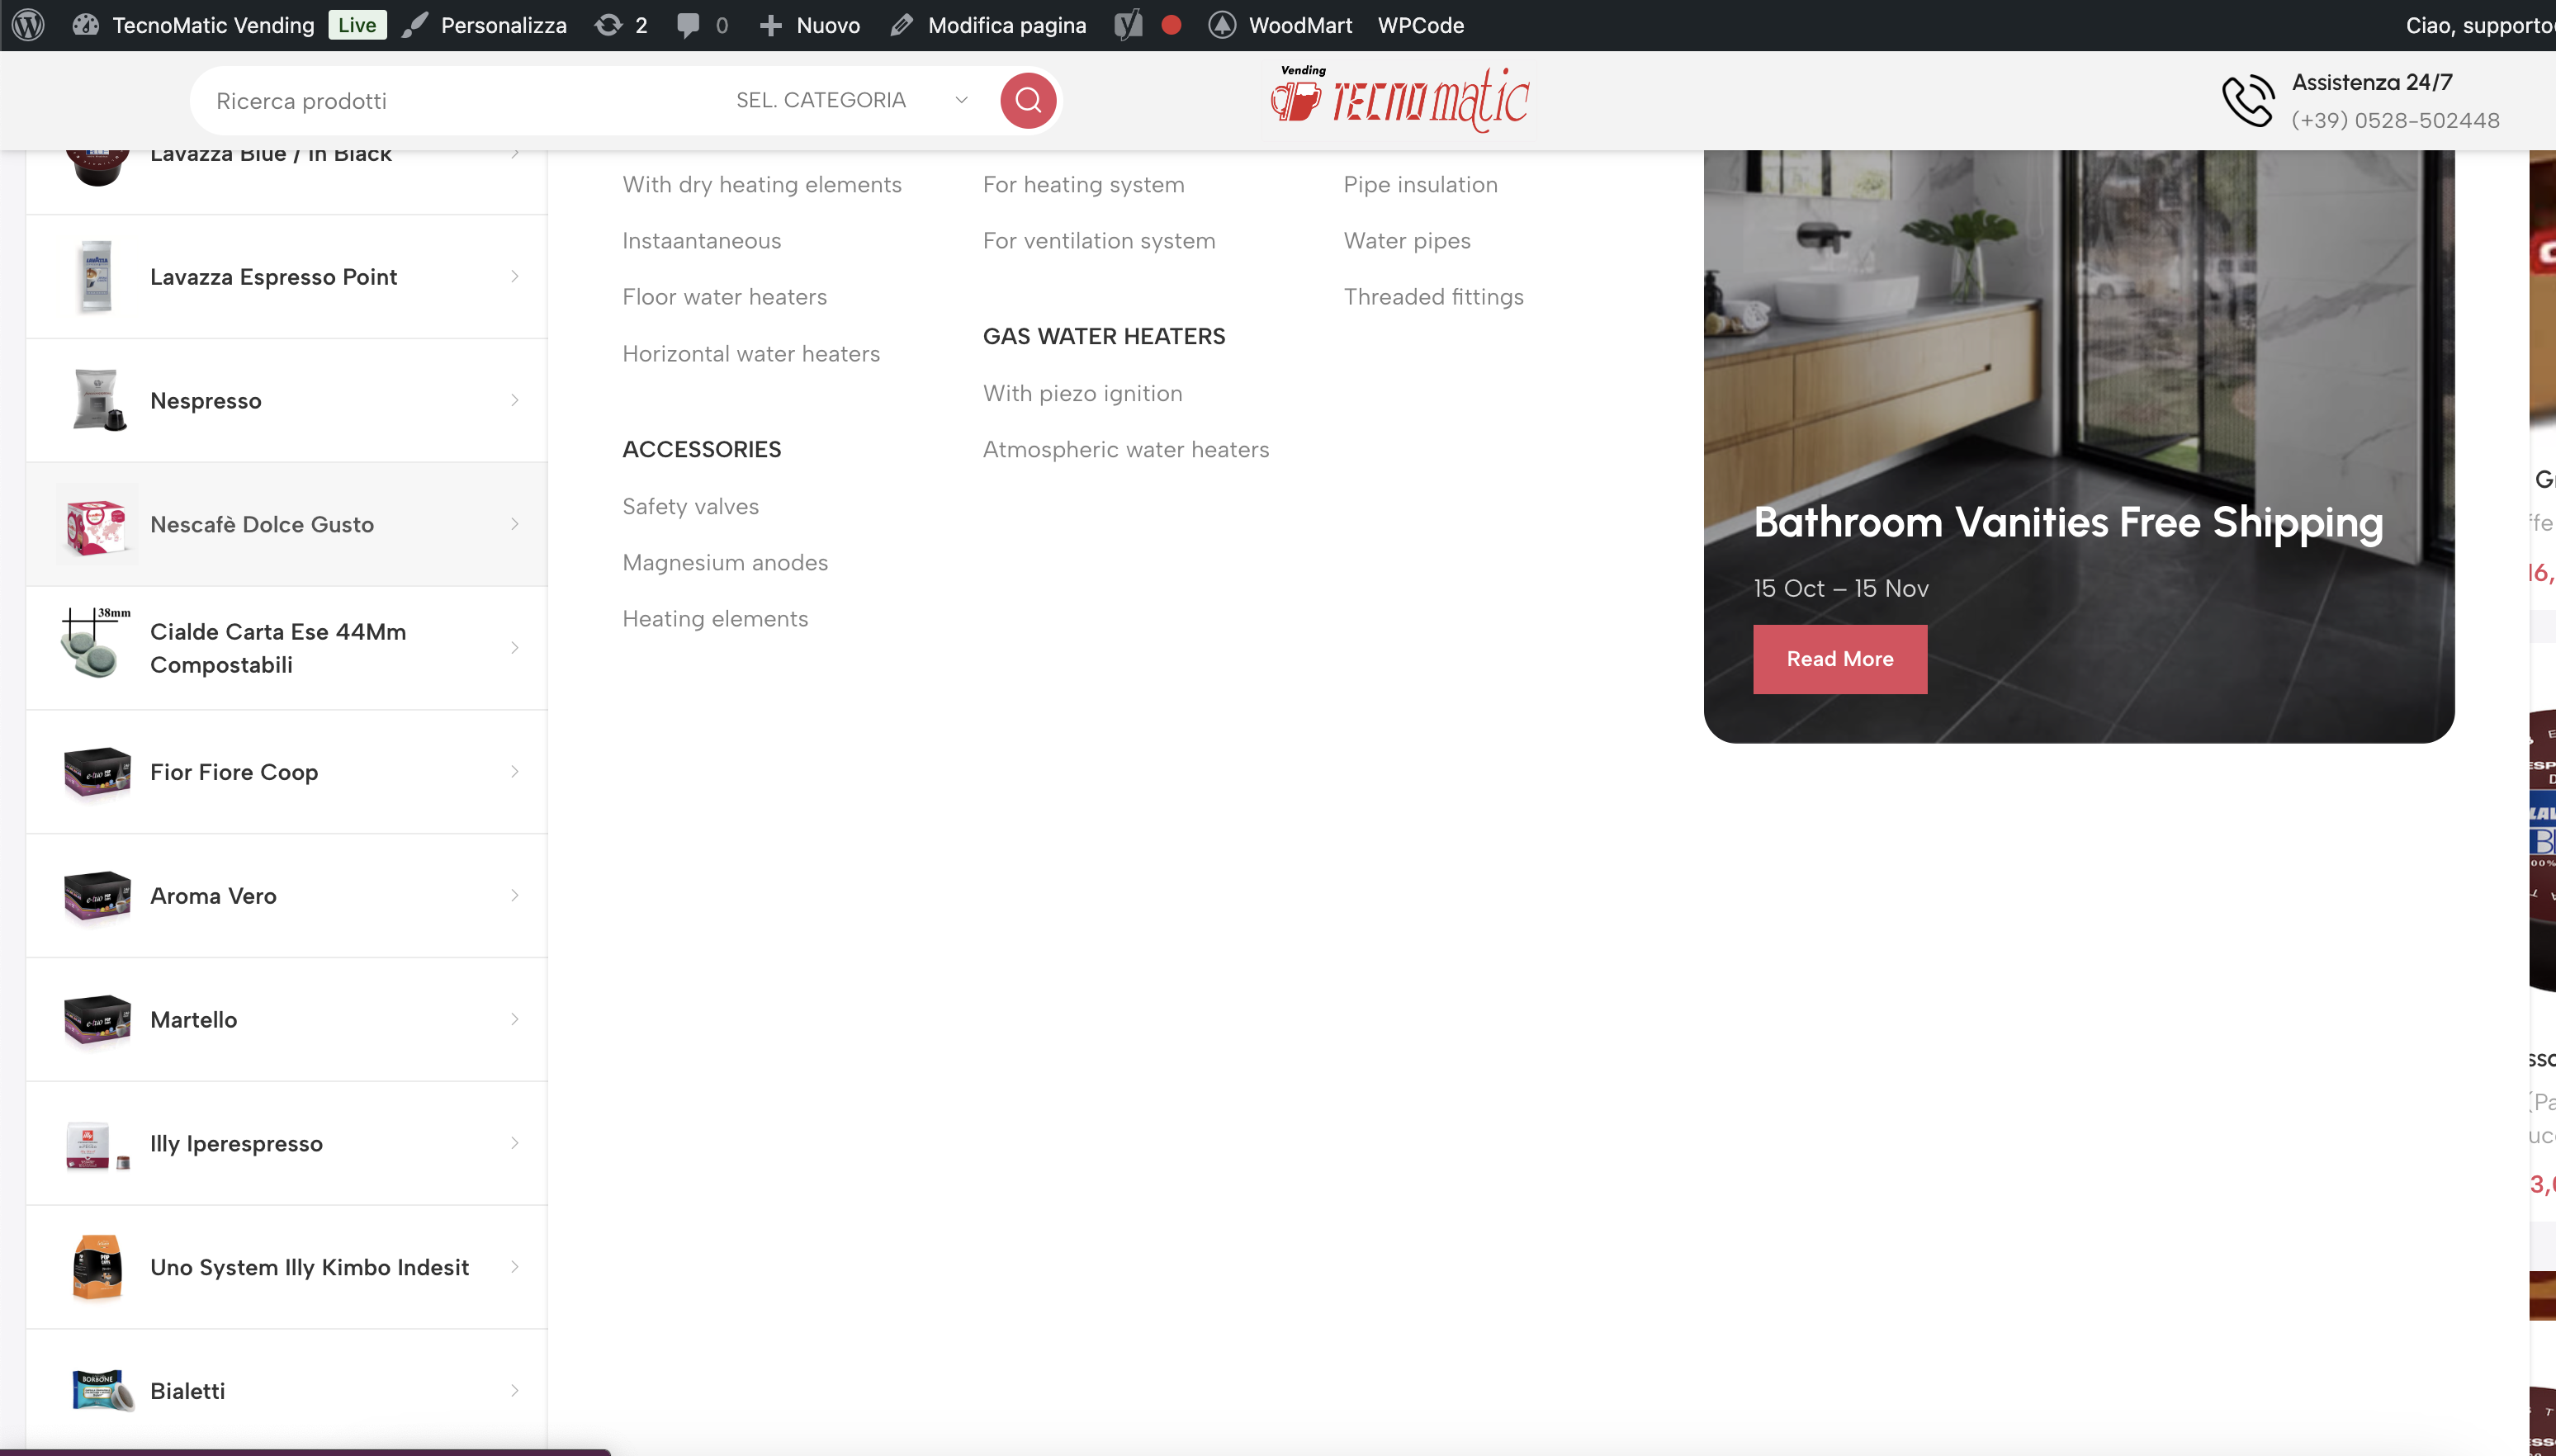The width and height of the screenshot is (2556, 1456).
Task: Open the Heating elements link
Action: (x=715, y=618)
